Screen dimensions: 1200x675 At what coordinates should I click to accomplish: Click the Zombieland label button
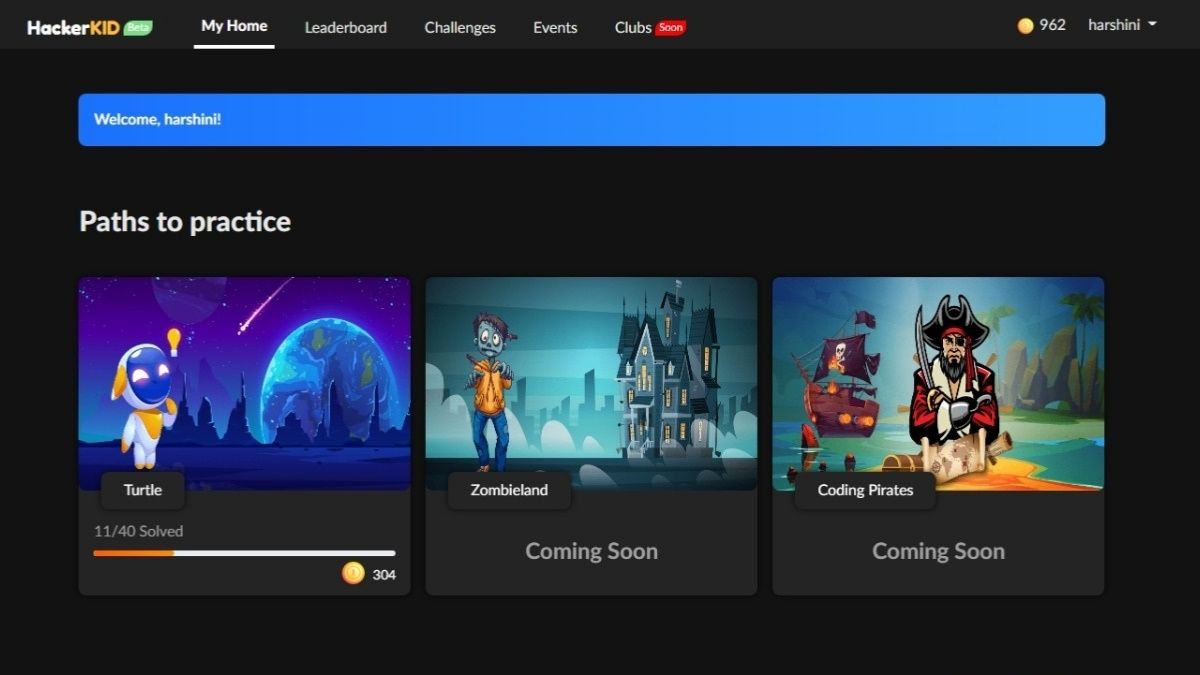pyautogui.click(x=509, y=490)
